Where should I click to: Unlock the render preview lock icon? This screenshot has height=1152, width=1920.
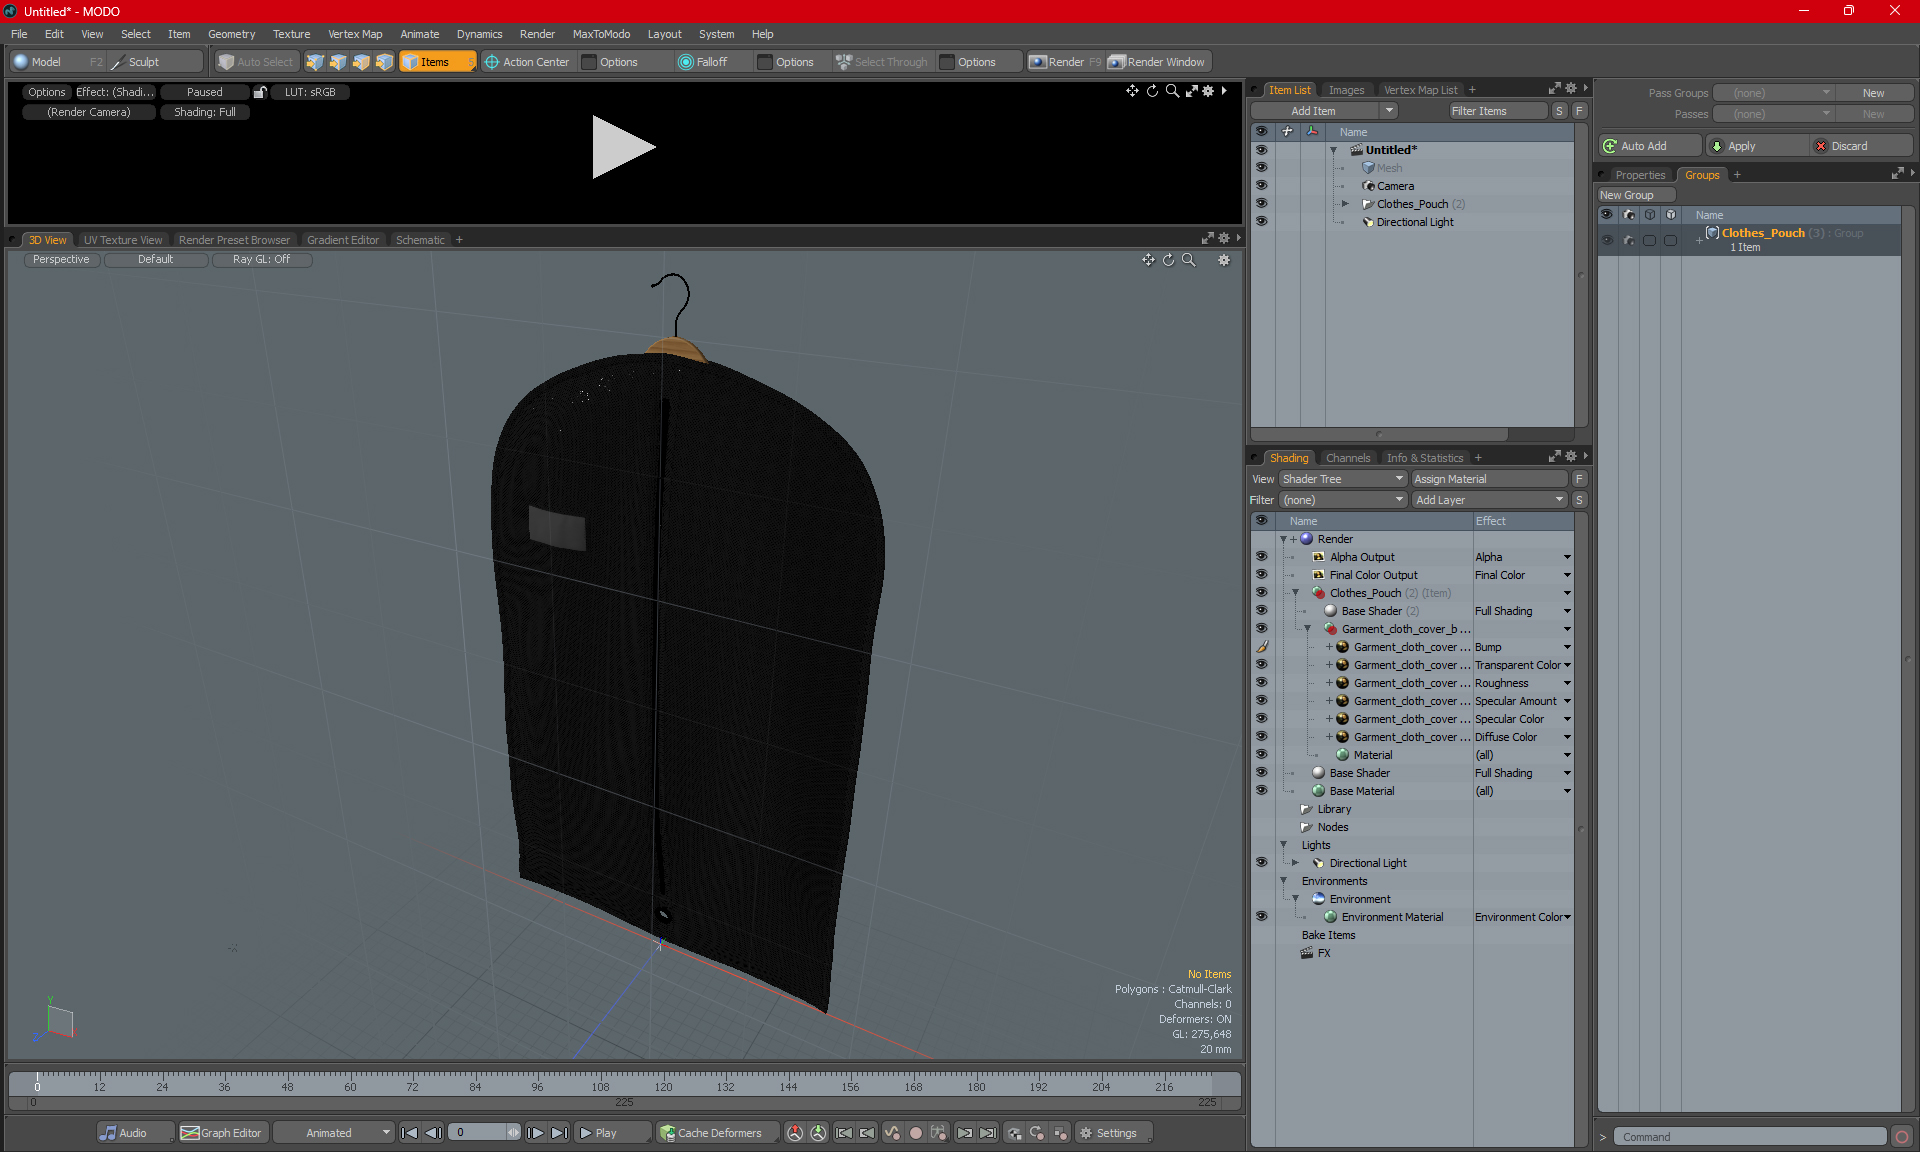(x=260, y=92)
